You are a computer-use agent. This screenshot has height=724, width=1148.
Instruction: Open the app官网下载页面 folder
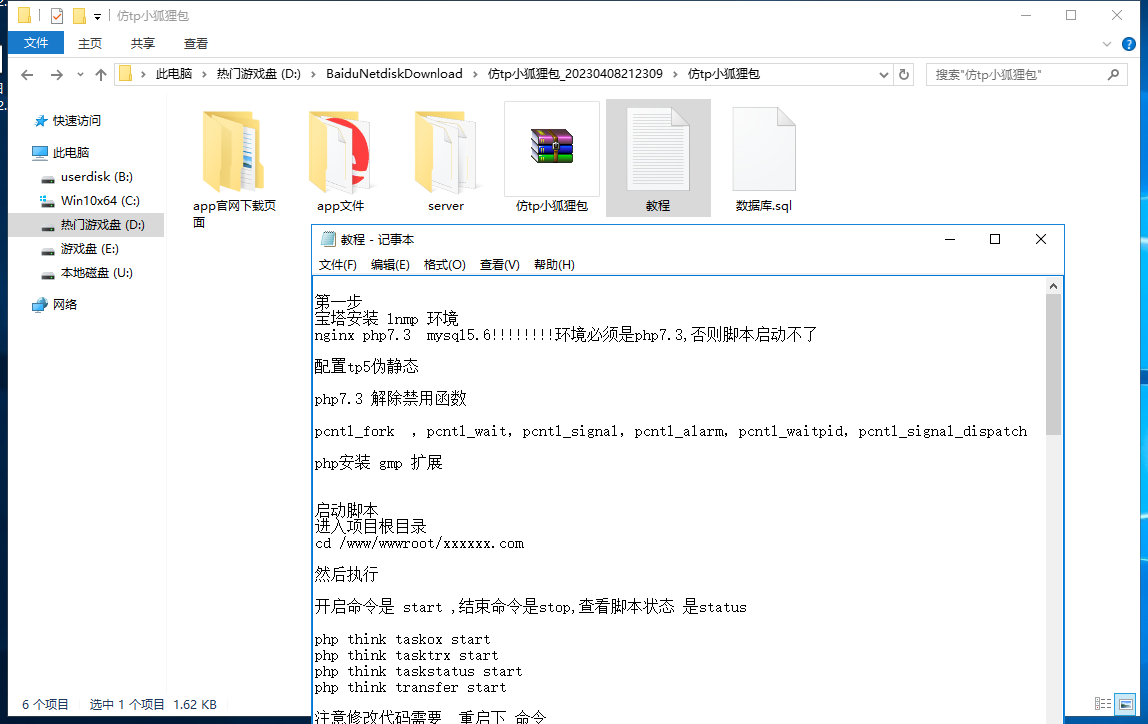(x=233, y=152)
